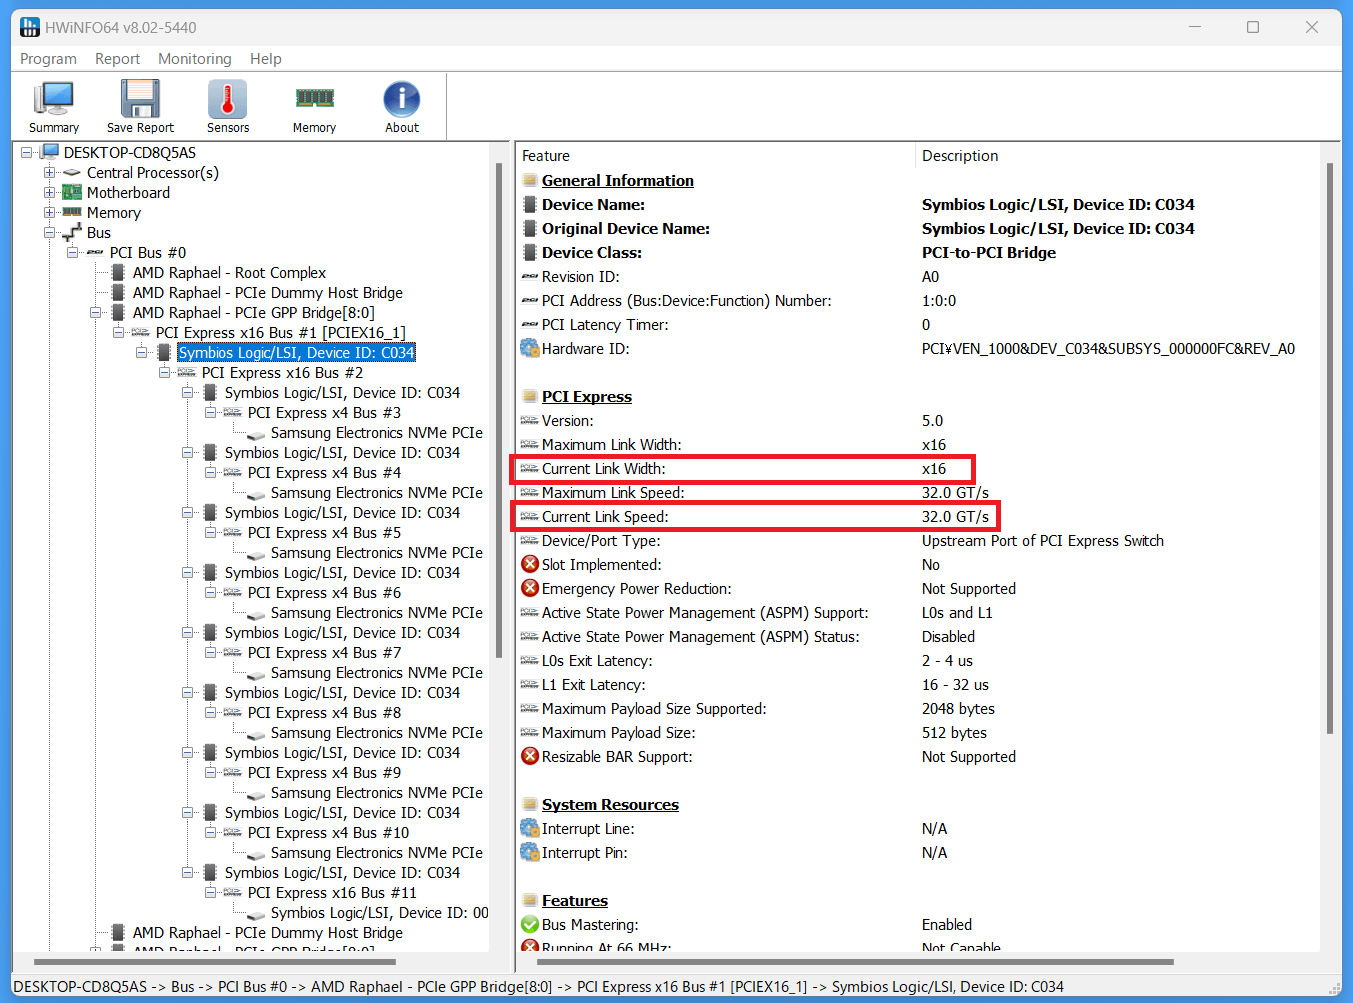Select PCI Express x4 Bus #7

click(324, 652)
